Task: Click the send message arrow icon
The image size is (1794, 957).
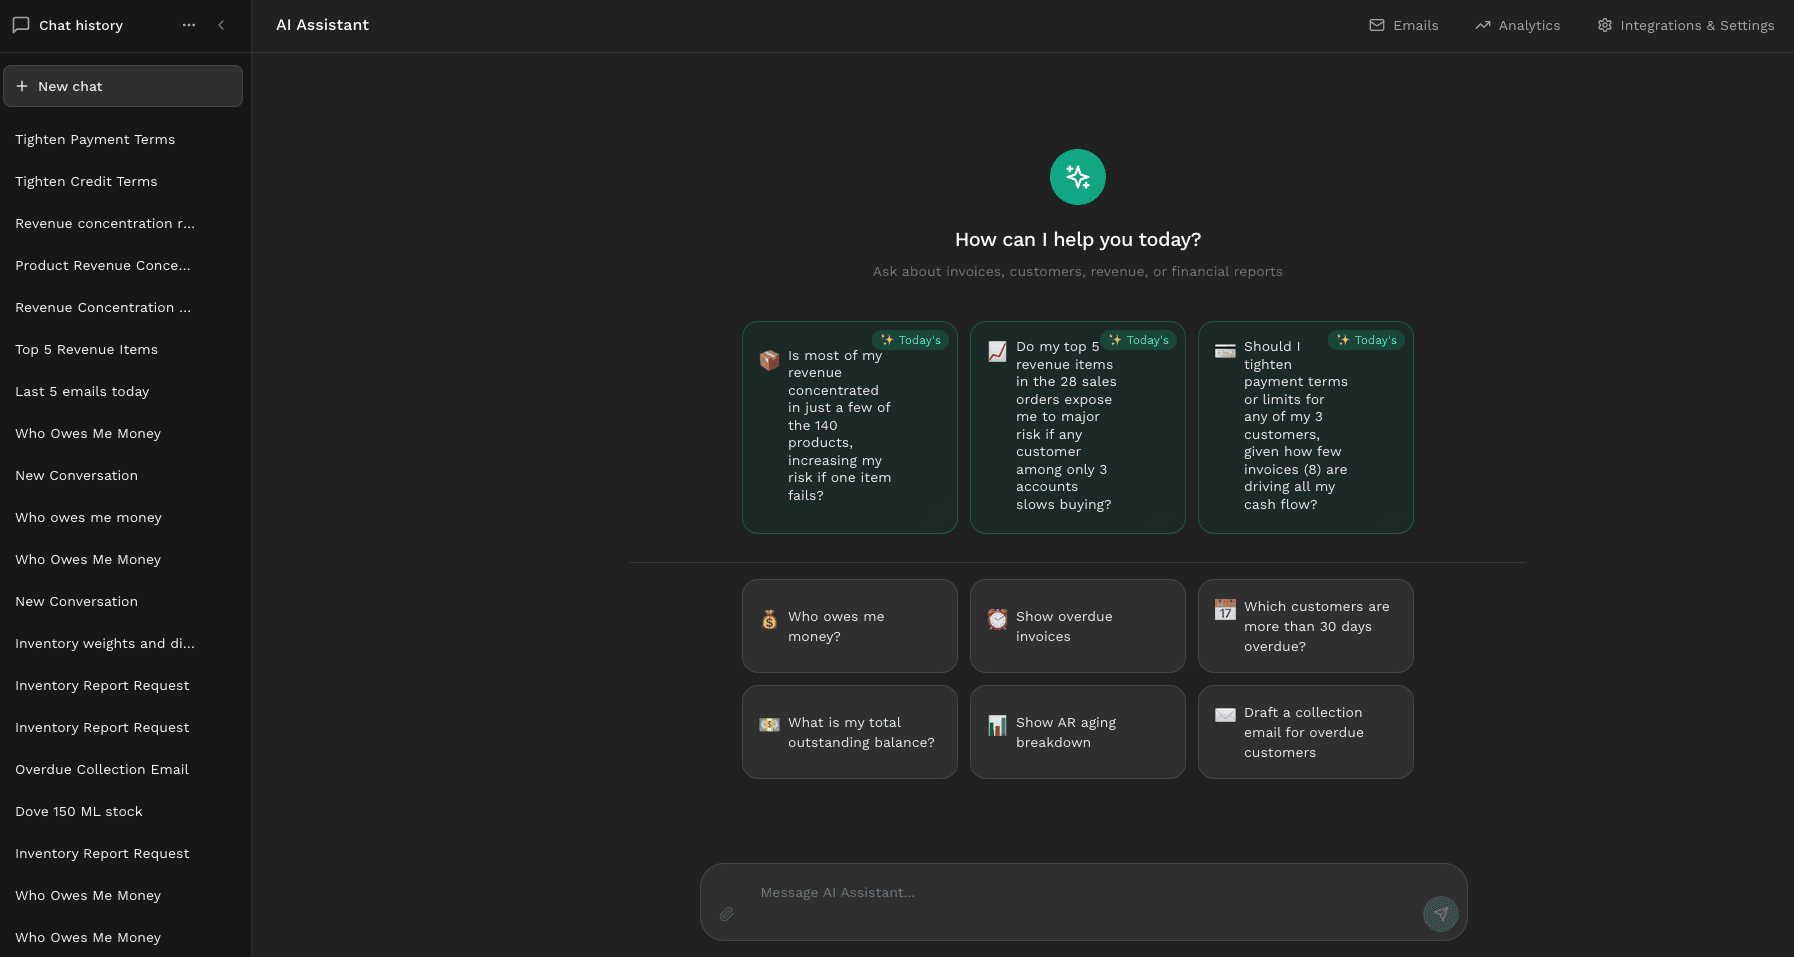Action: point(1440,913)
